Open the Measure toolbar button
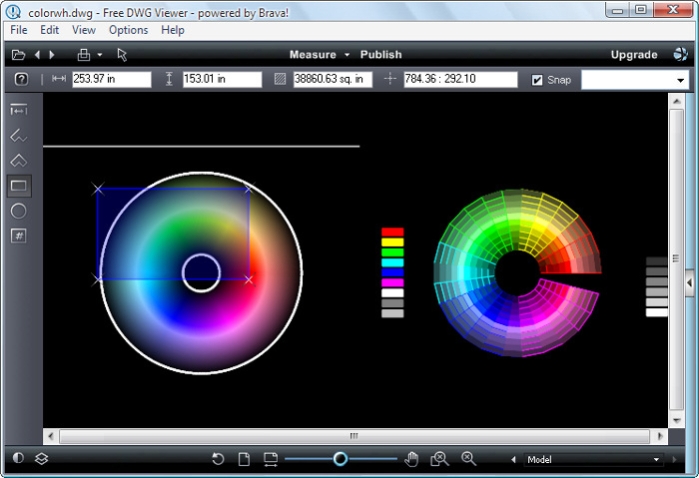 pos(313,54)
